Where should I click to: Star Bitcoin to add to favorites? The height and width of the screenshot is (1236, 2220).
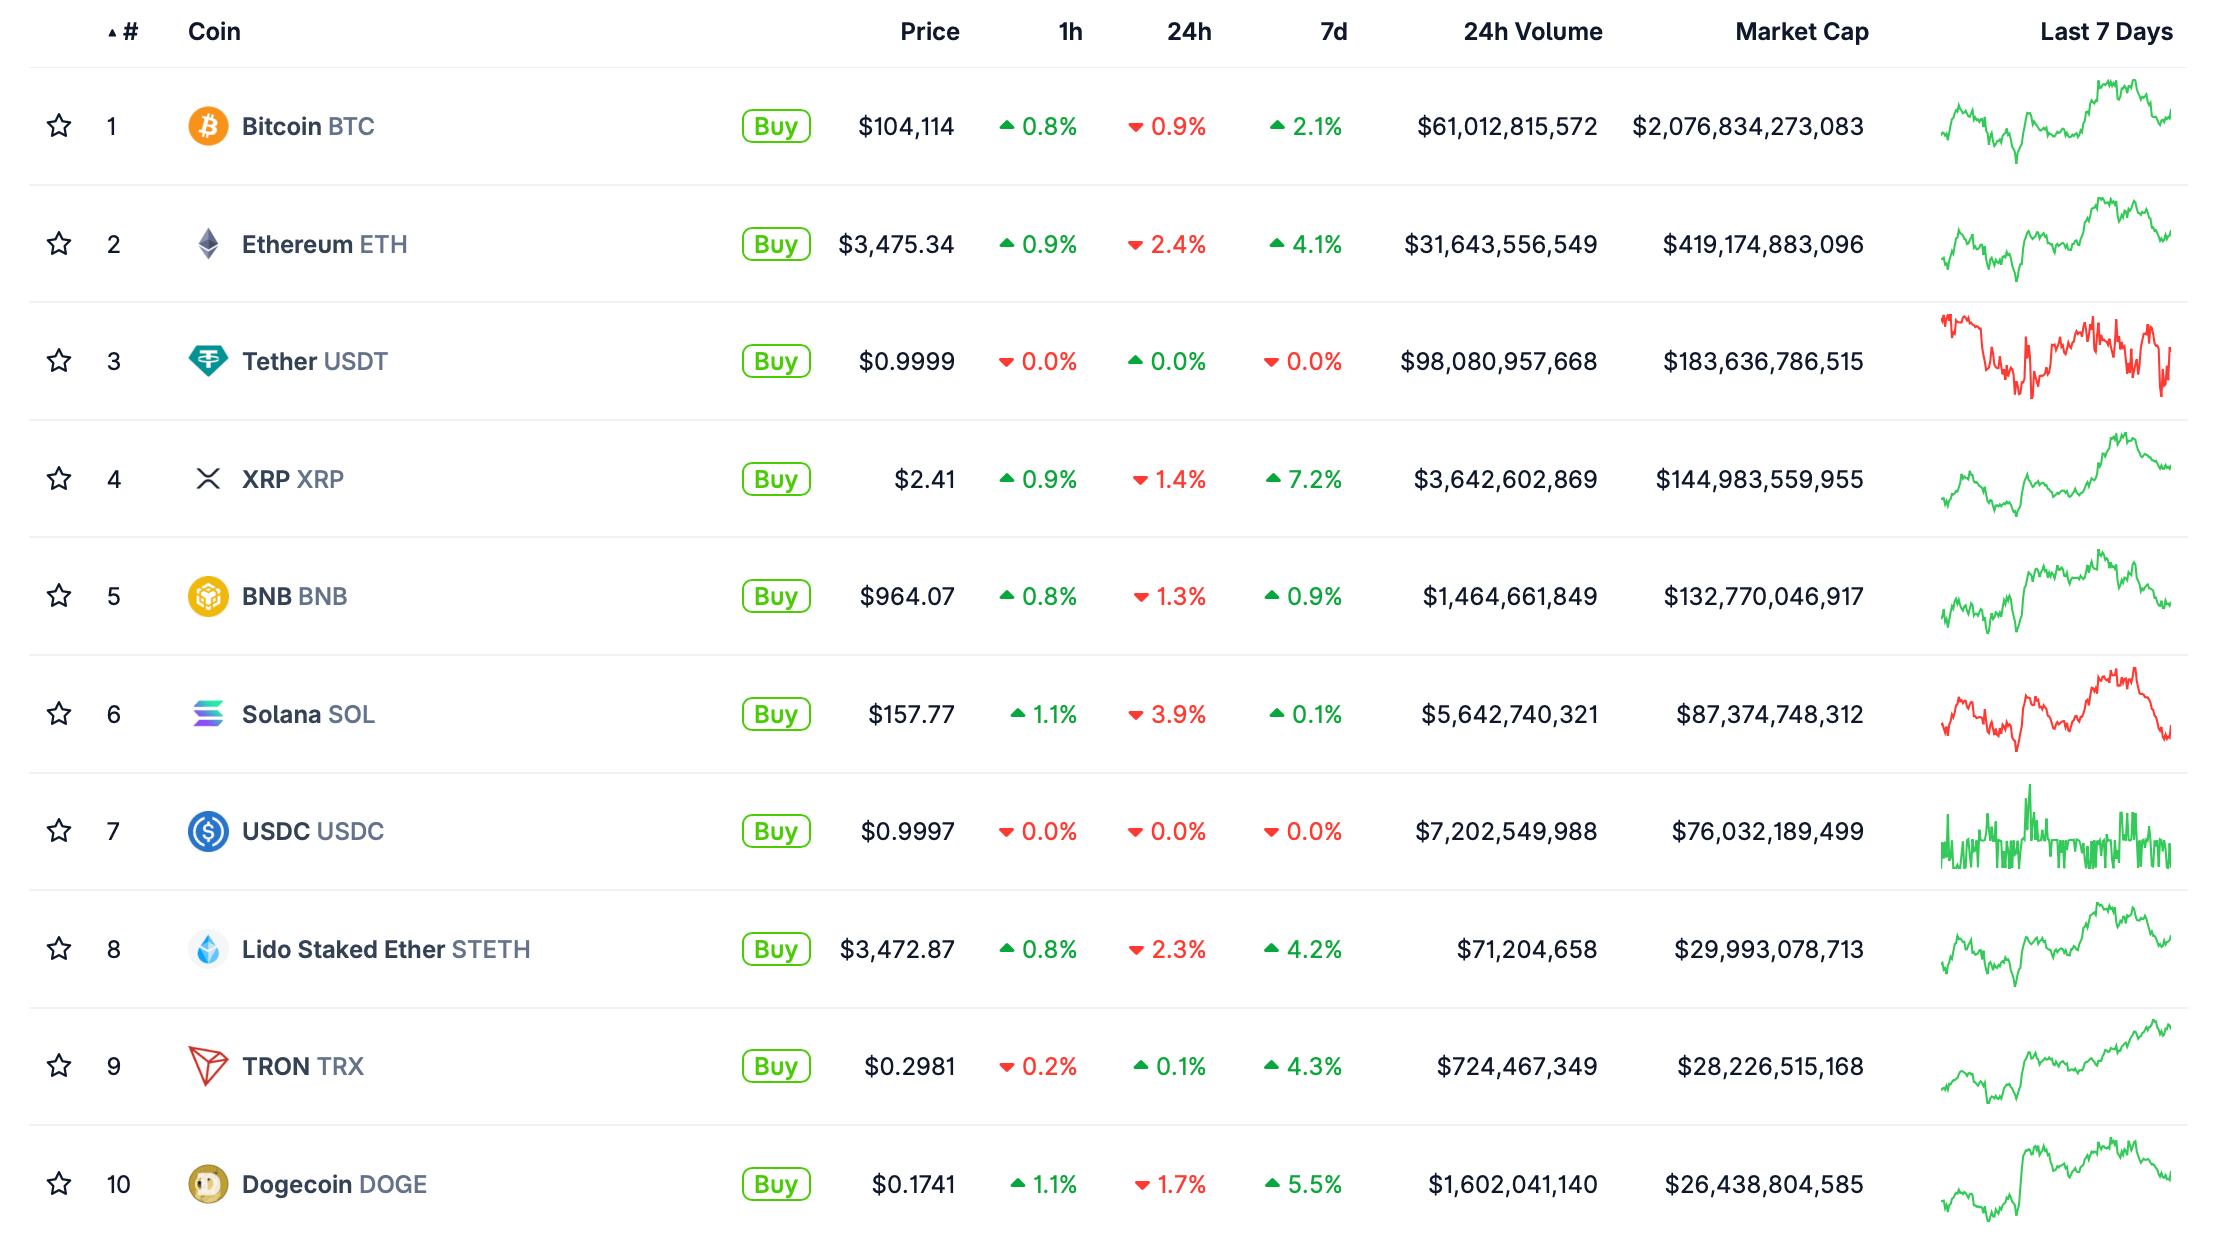click(59, 126)
